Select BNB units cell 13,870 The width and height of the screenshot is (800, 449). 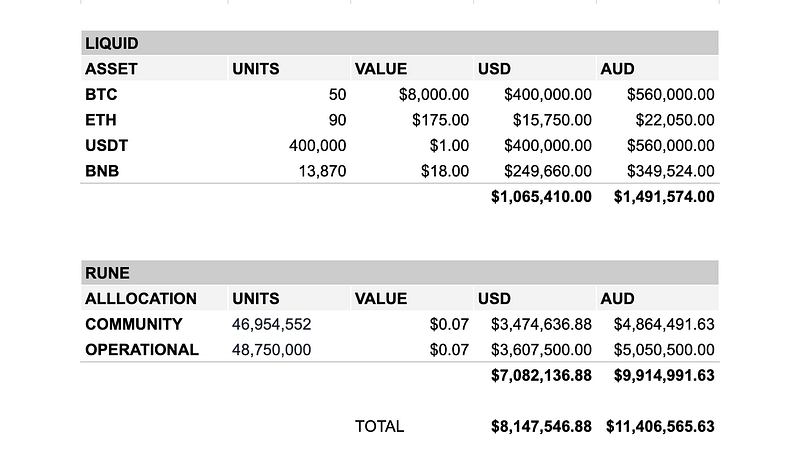click(322, 171)
